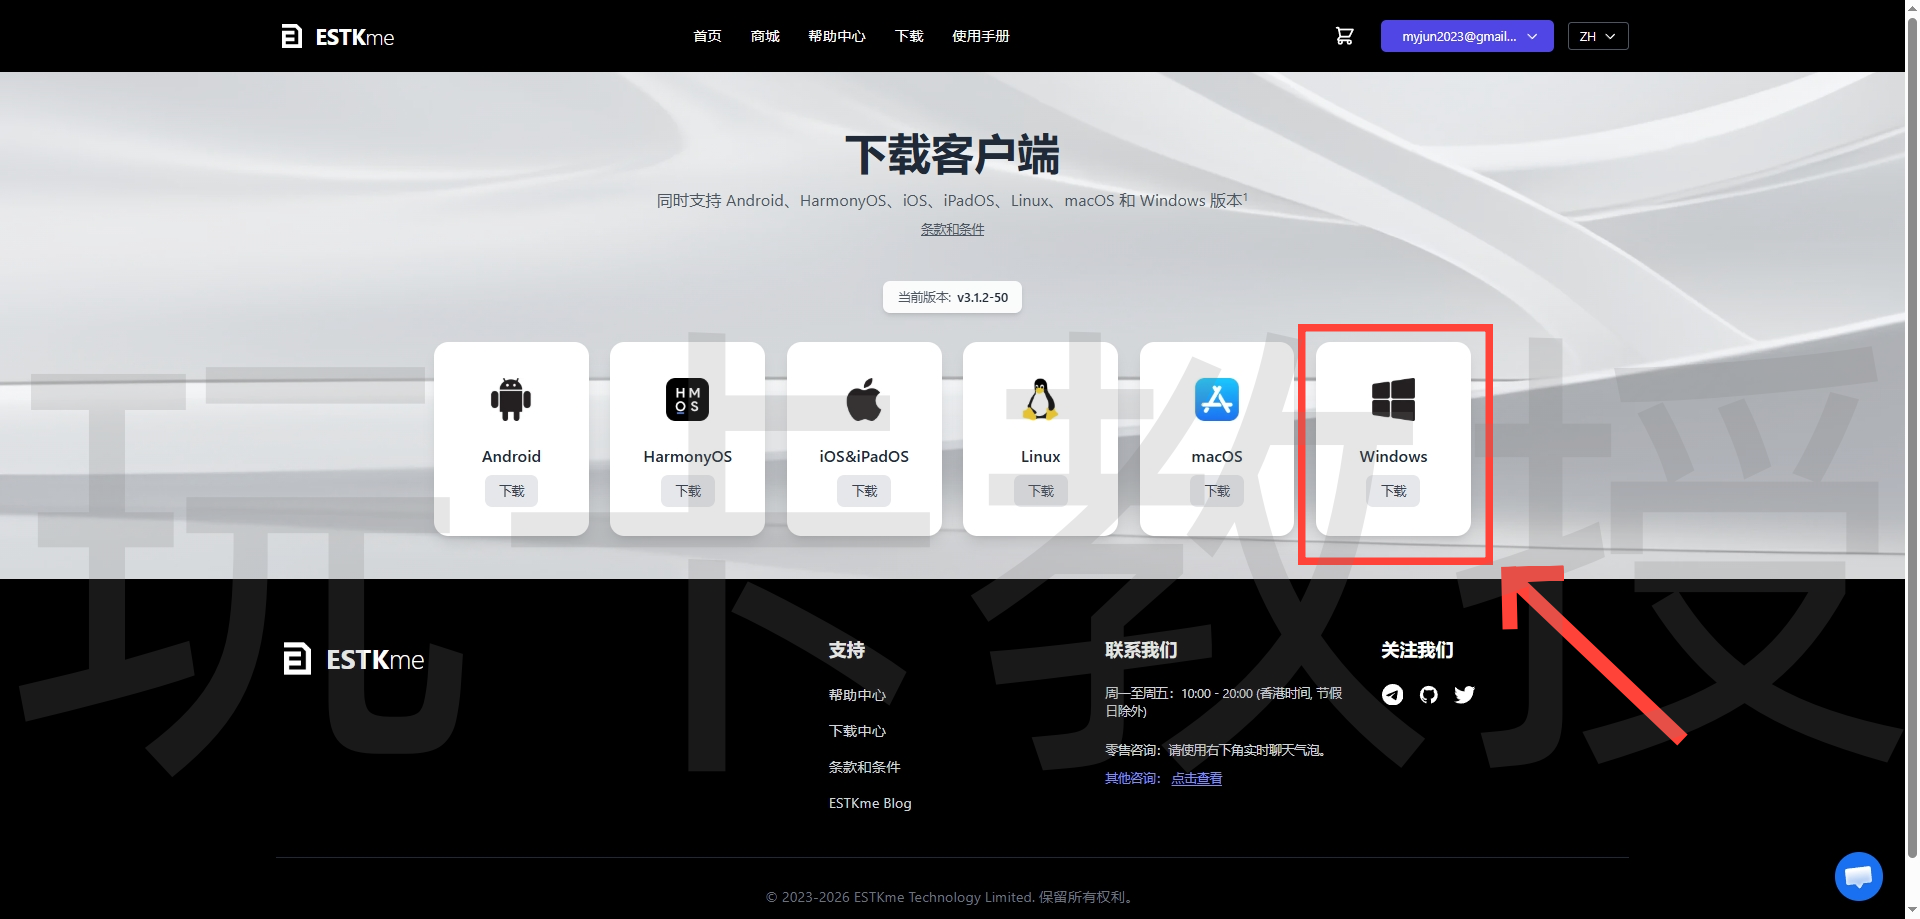Open 帮助中心 in the footer support list
1920x919 pixels.
pos(857,695)
